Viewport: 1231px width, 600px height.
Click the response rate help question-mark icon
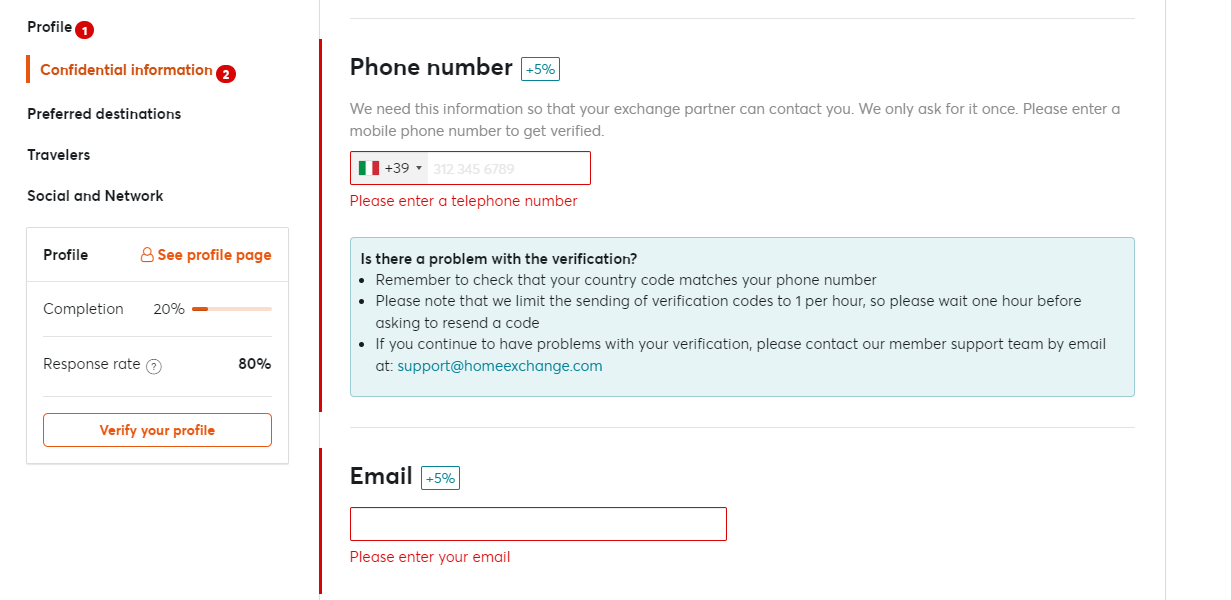(x=154, y=366)
